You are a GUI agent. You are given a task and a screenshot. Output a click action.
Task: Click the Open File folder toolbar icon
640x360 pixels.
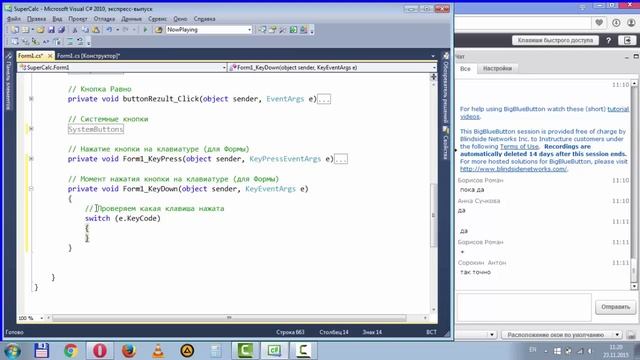click(x=40, y=30)
